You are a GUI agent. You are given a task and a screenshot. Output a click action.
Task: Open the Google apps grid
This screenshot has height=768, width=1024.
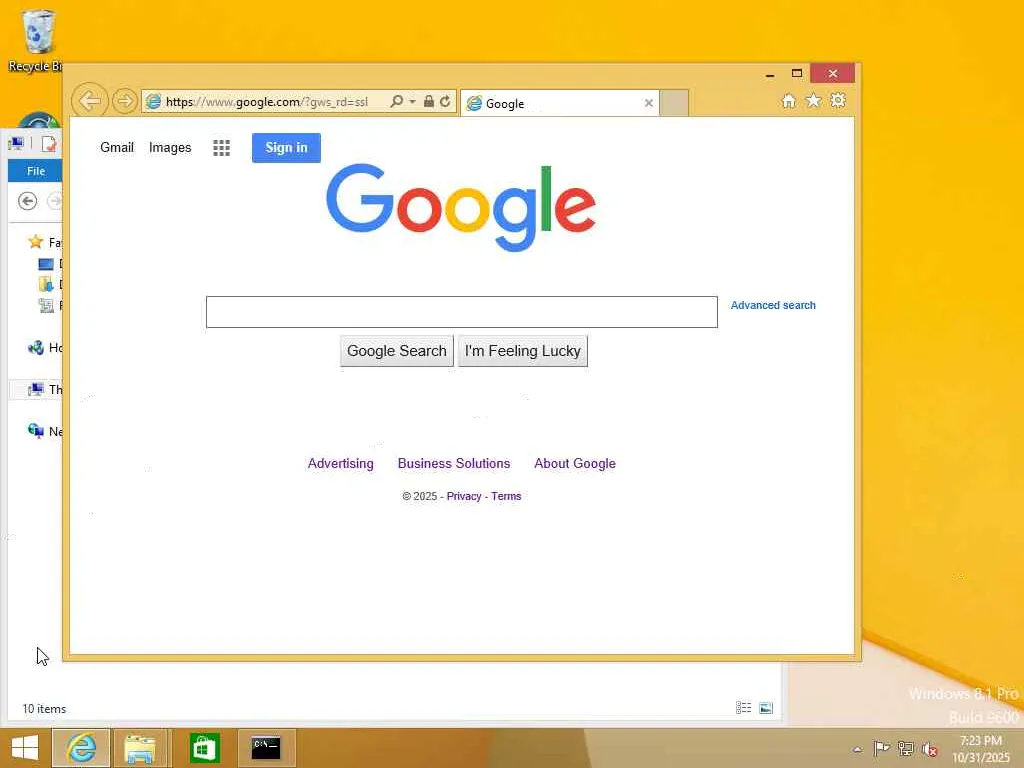[x=221, y=148]
